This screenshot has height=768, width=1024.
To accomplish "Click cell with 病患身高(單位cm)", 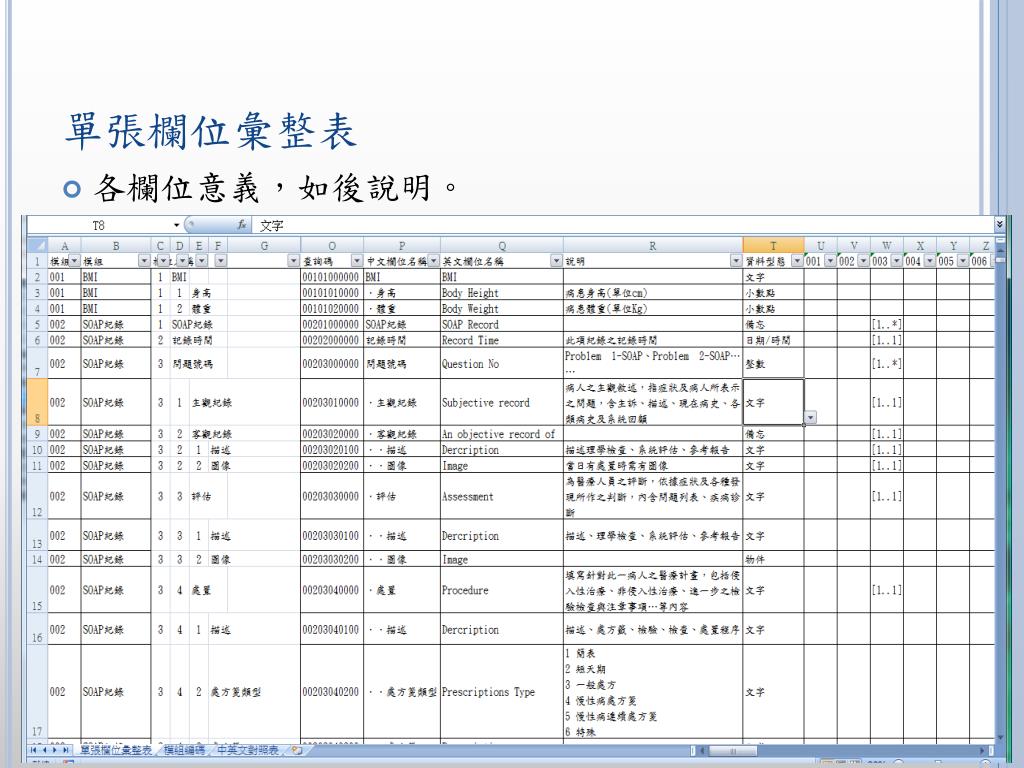I will 652,293.
